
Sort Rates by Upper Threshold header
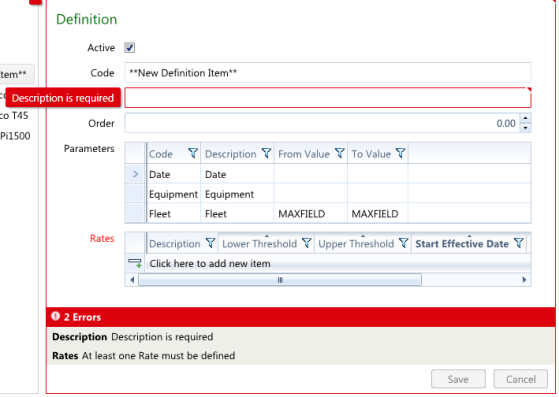point(356,244)
